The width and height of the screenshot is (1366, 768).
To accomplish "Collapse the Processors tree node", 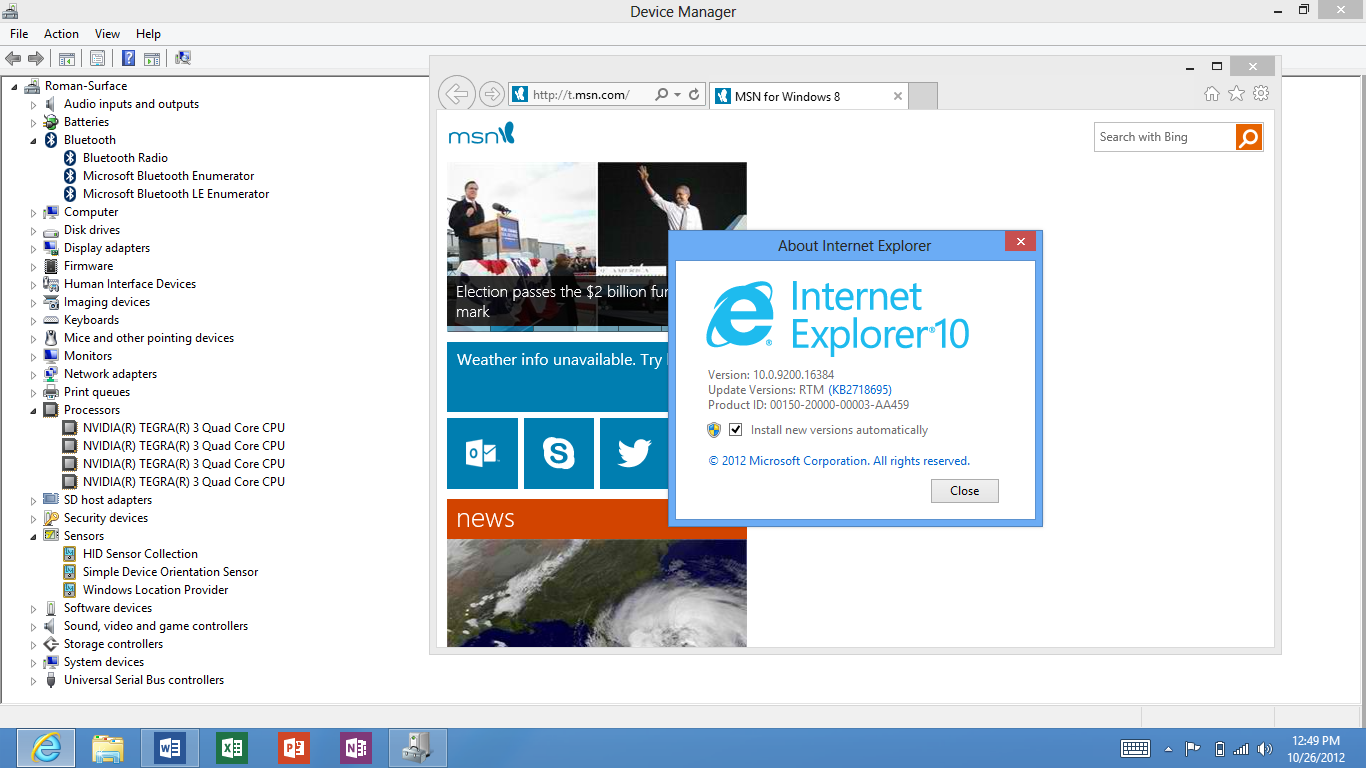I will (33, 410).
